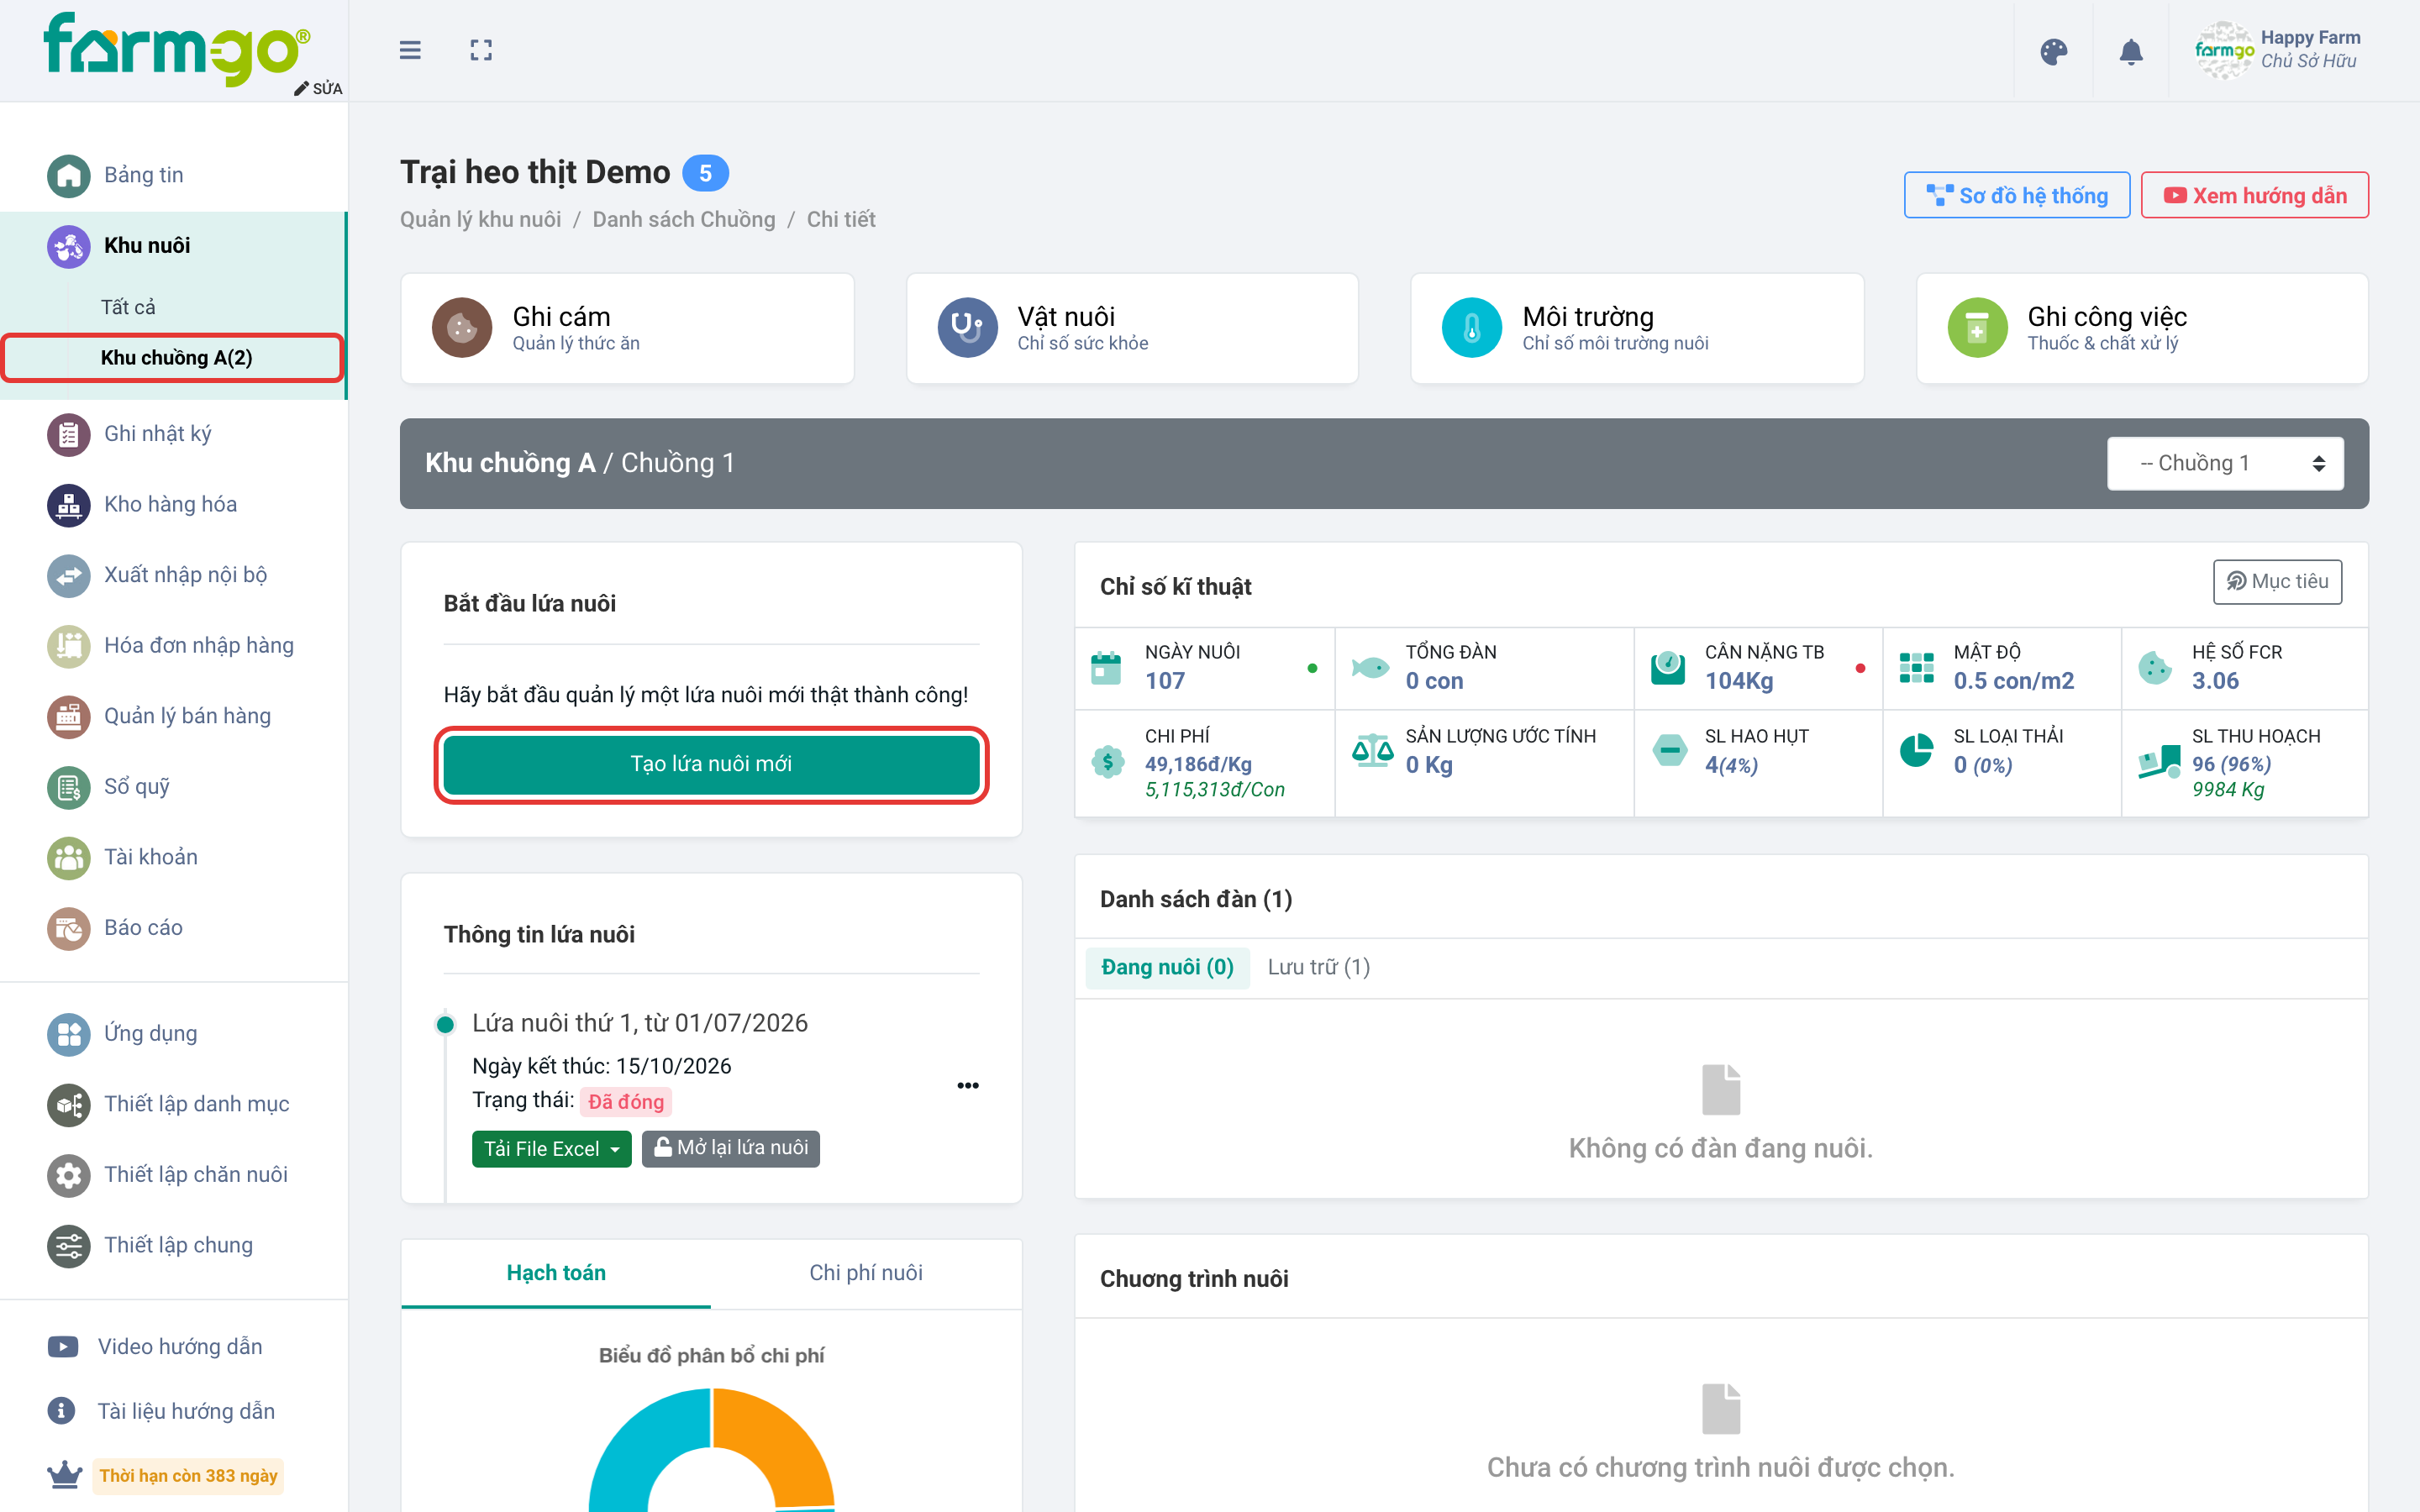Open the three-dot menu for Lứa nuôi thứ 1

click(967, 1086)
